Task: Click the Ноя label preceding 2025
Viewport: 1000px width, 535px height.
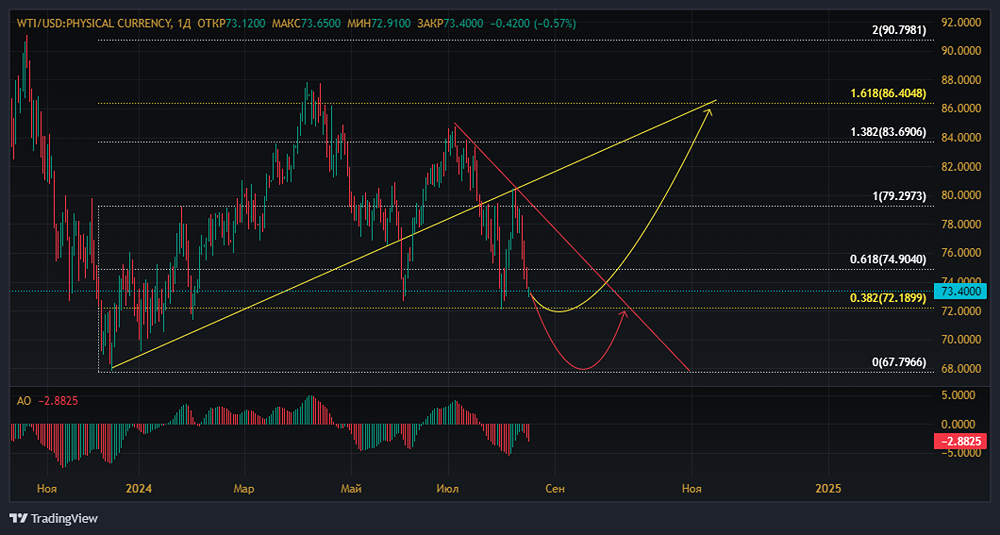Action: pyautogui.click(x=691, y=489)
